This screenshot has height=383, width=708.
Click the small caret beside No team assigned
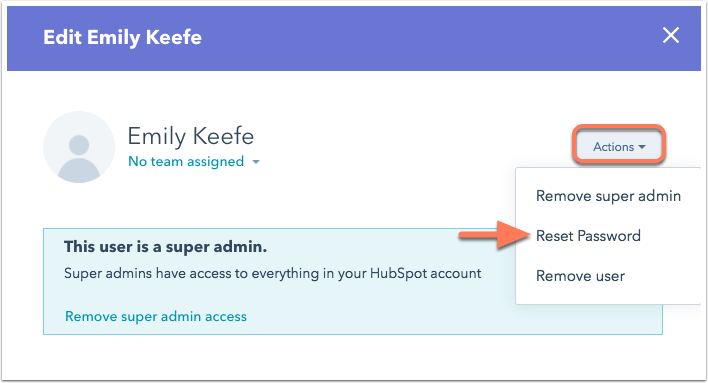click(256, 162)
